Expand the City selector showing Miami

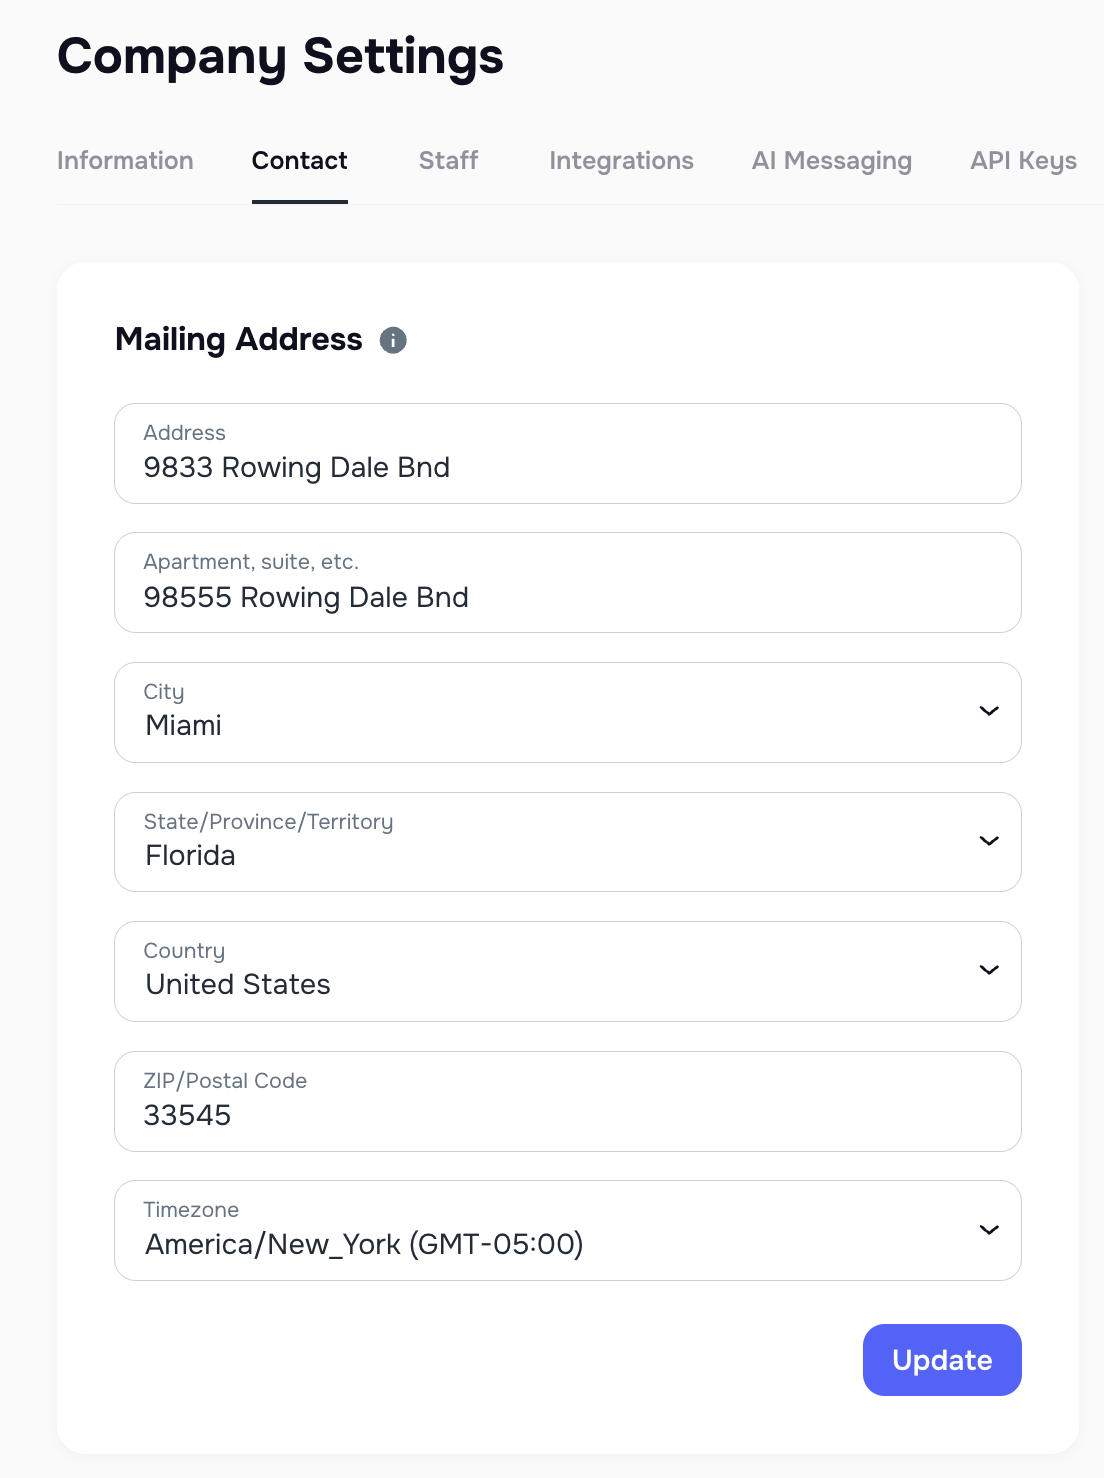point(567,712)
